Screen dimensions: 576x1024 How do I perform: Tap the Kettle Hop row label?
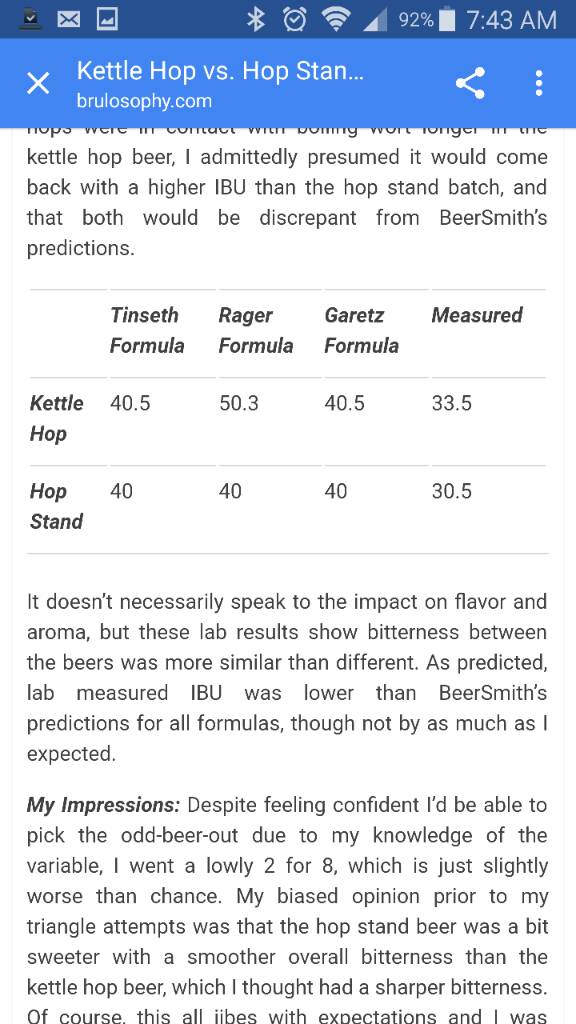point(56,419)
